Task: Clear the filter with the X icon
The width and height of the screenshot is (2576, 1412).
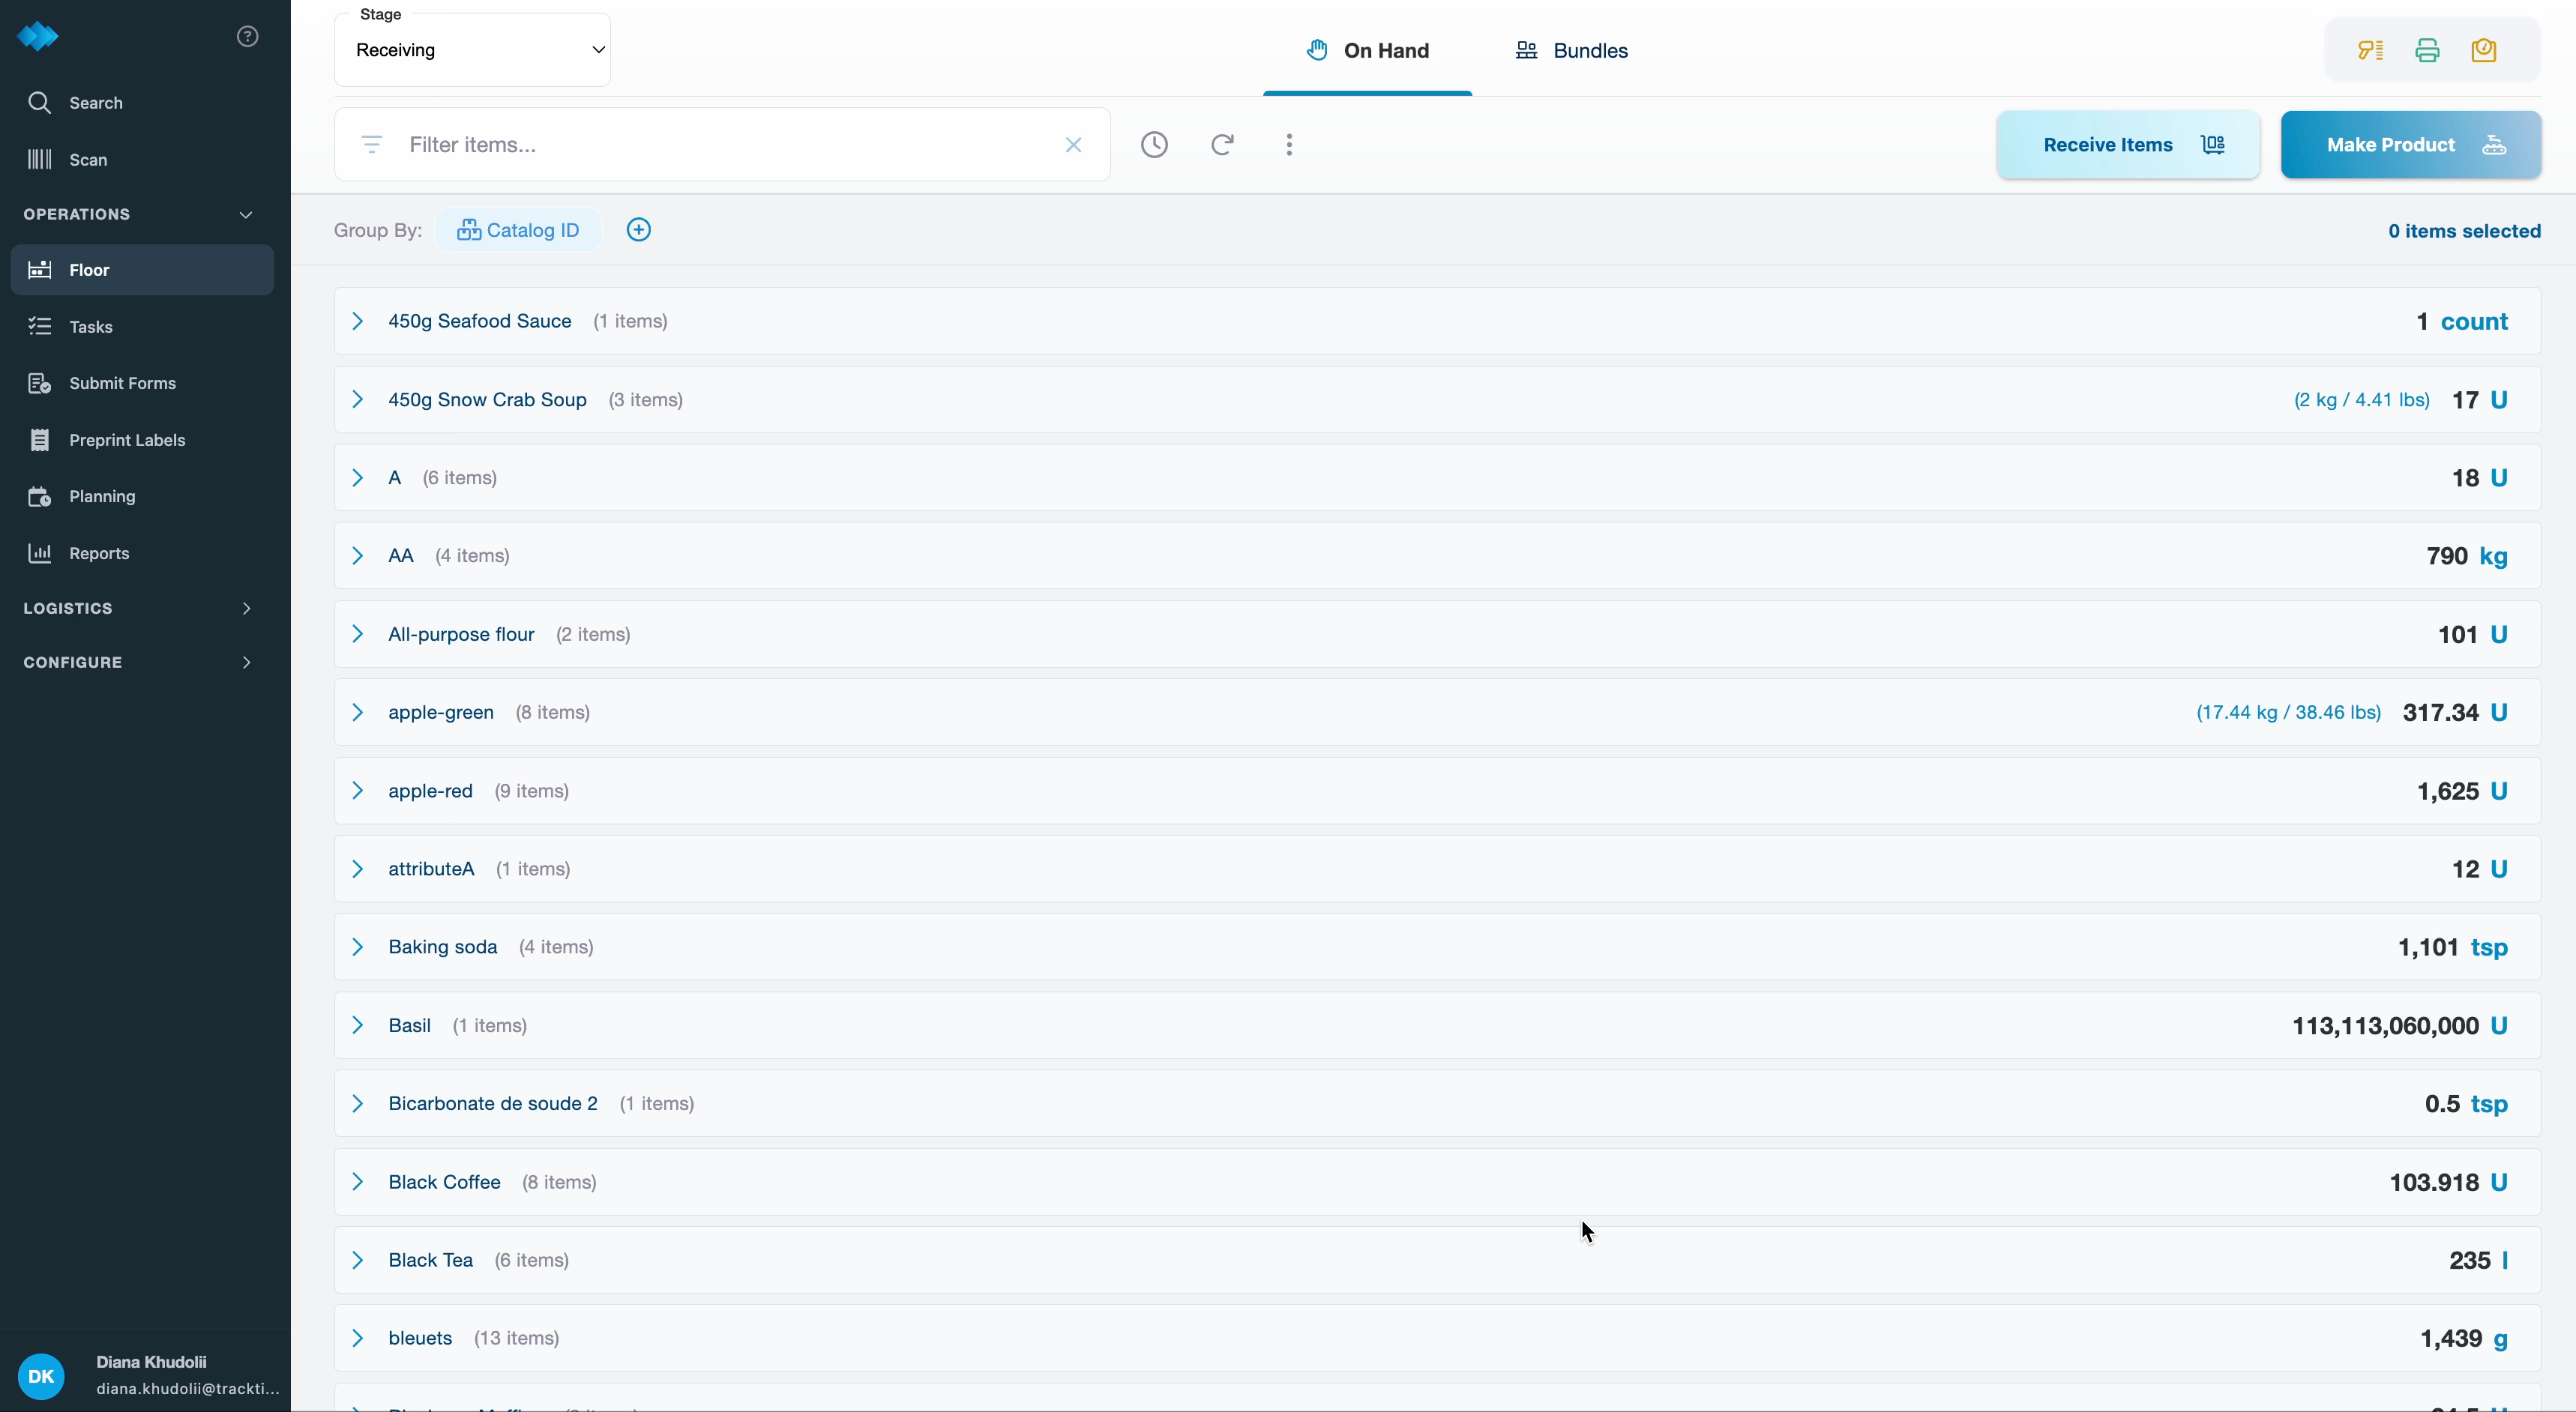Action: click(1073, 145)
